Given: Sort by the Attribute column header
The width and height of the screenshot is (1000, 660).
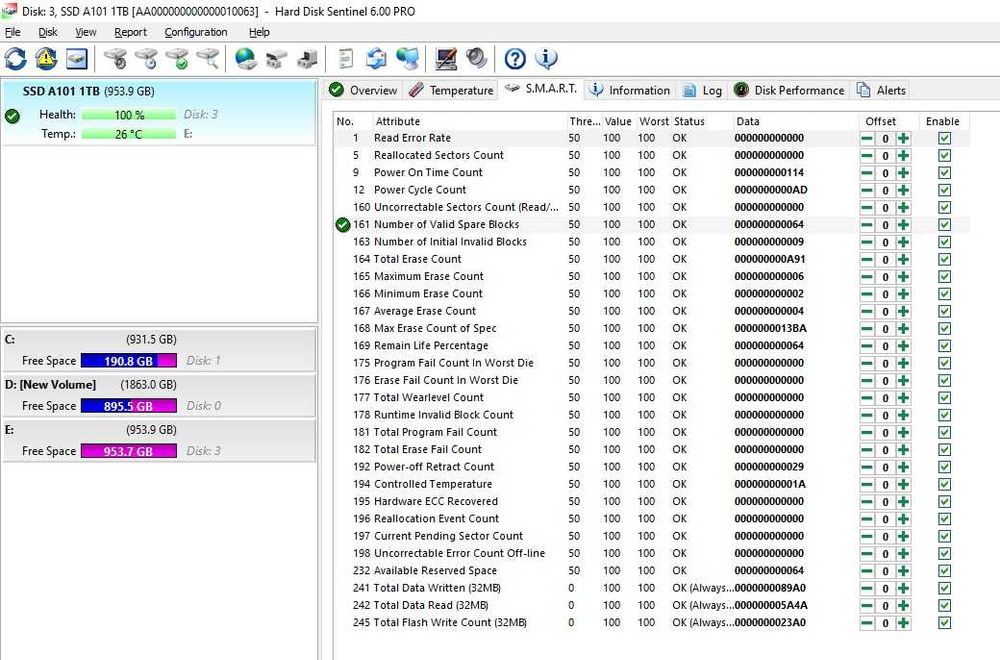Looking at the screenshot, I should click(397, 121).
